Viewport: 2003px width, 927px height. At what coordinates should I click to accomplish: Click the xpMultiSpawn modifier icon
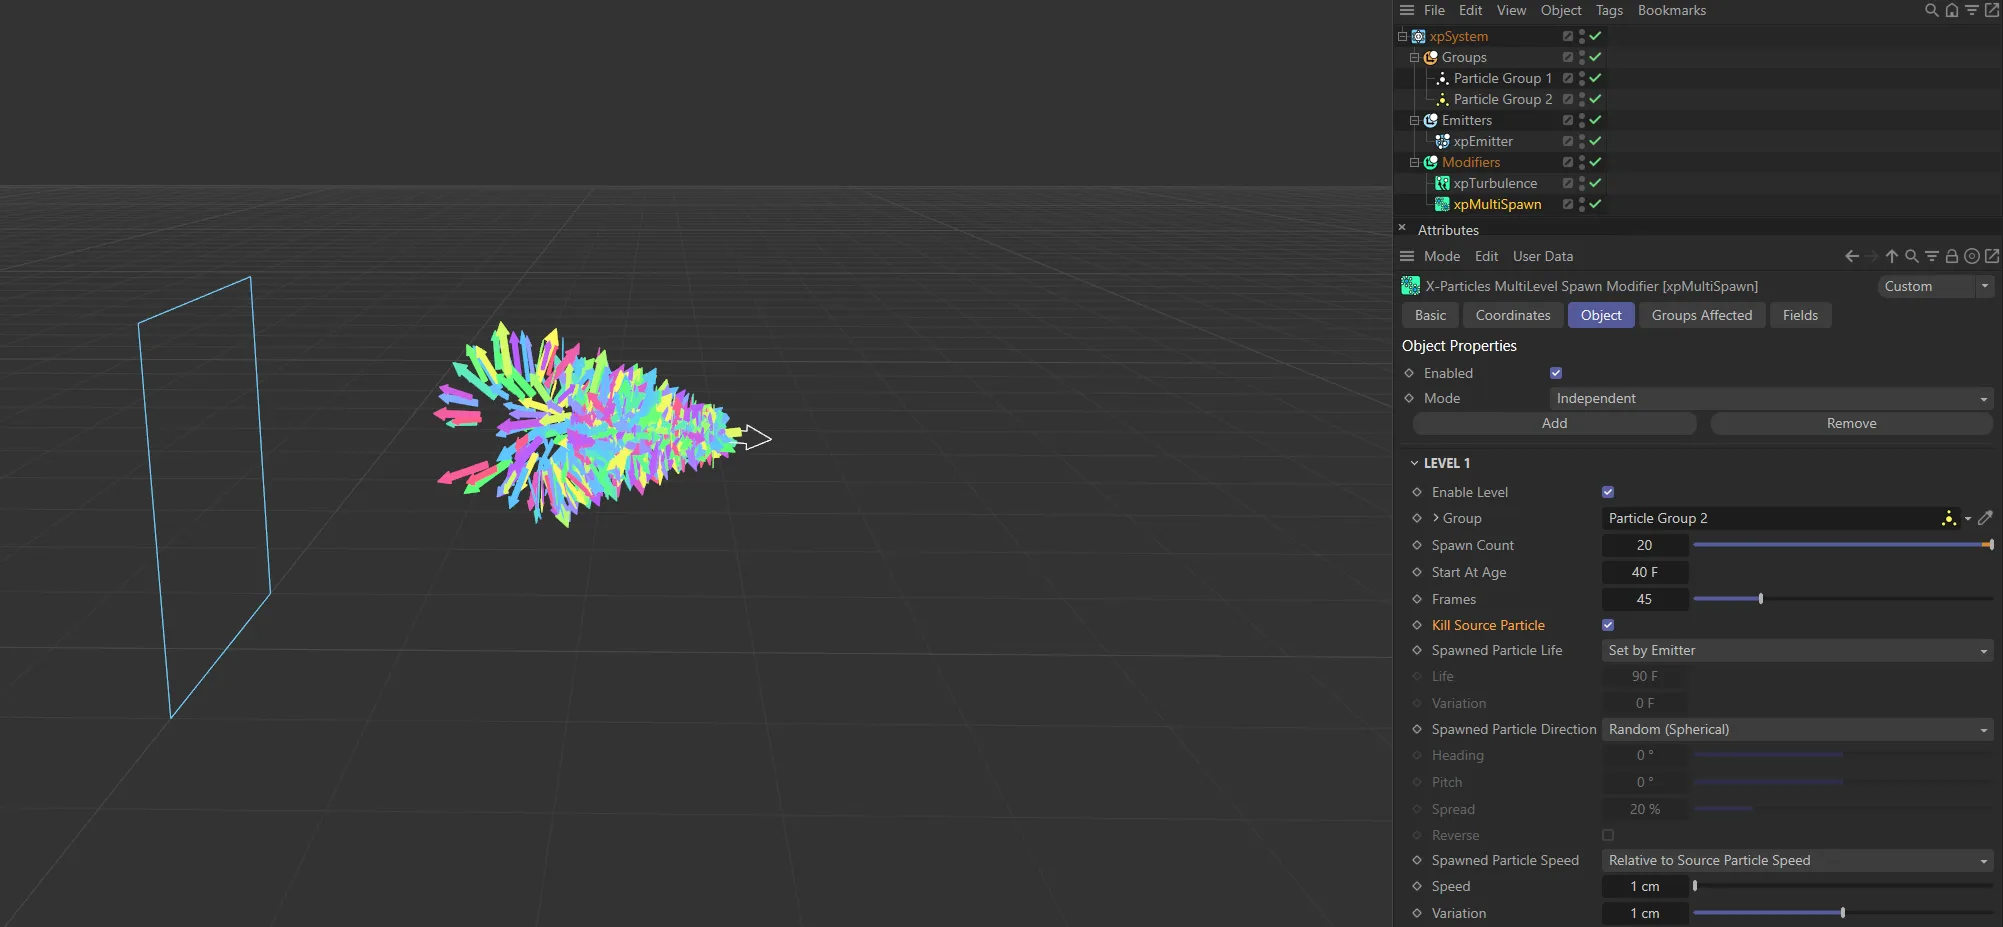(x=1442, y=204)
